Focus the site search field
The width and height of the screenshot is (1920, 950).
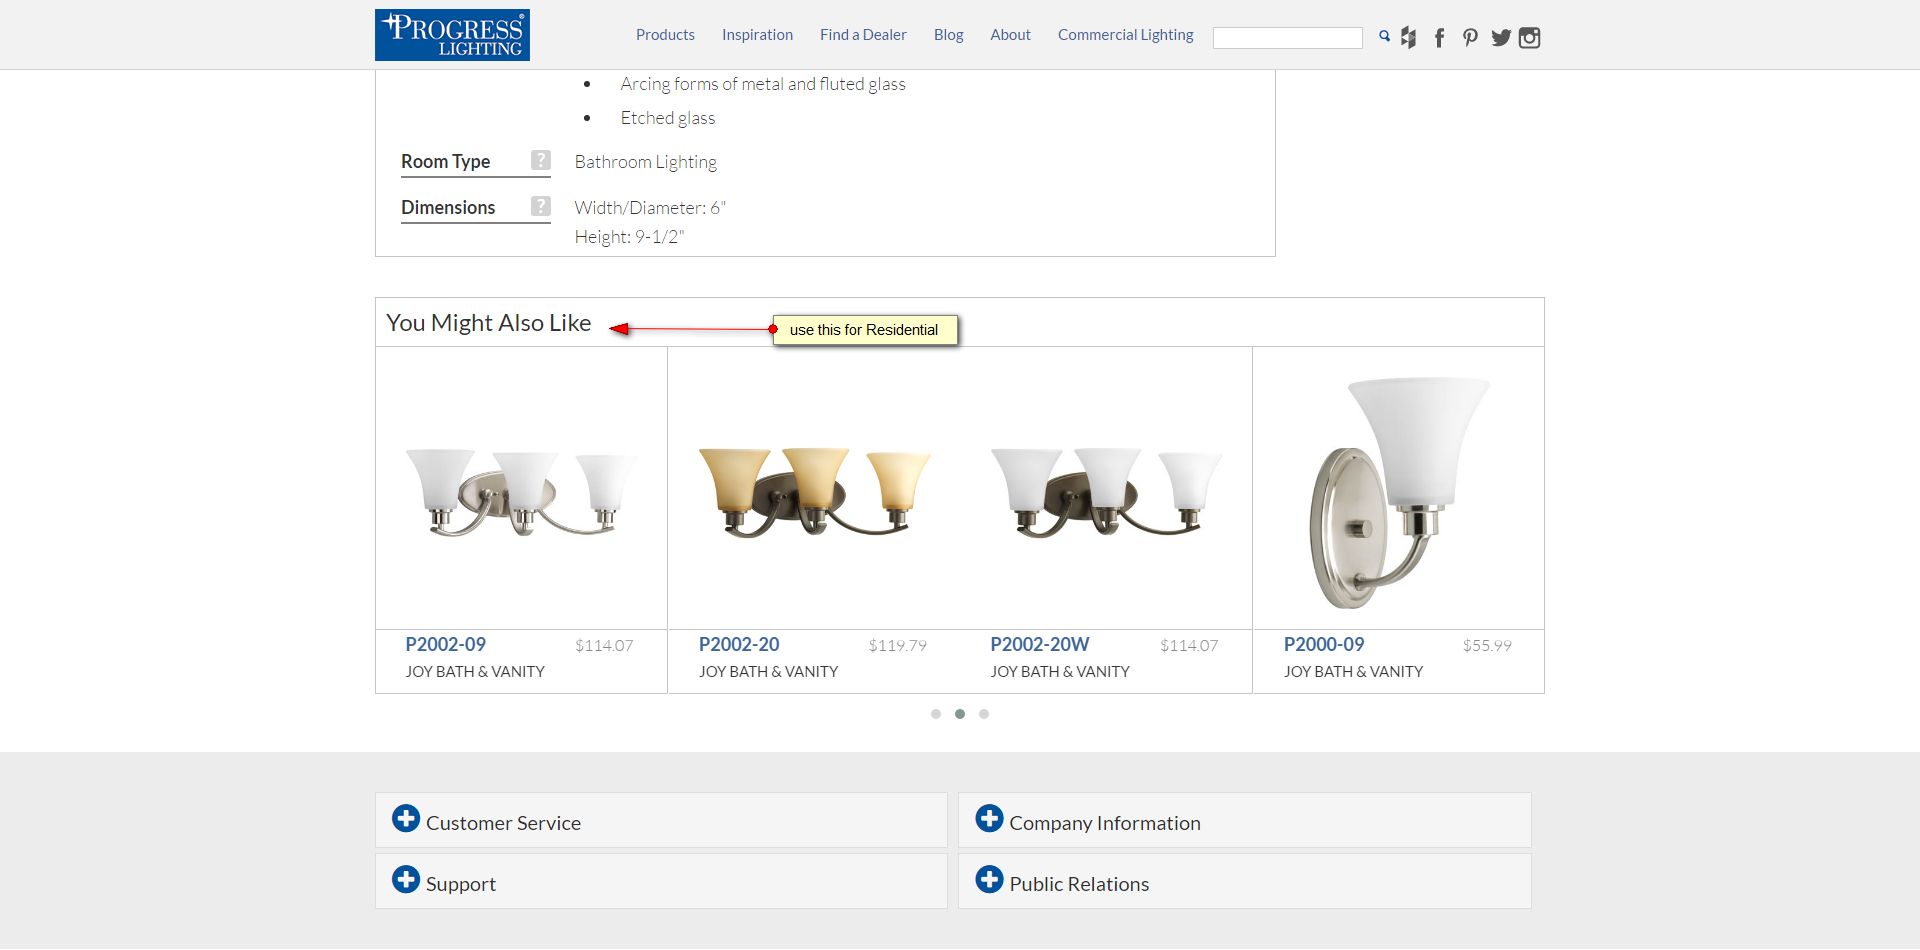click(x=1288, y=38)
